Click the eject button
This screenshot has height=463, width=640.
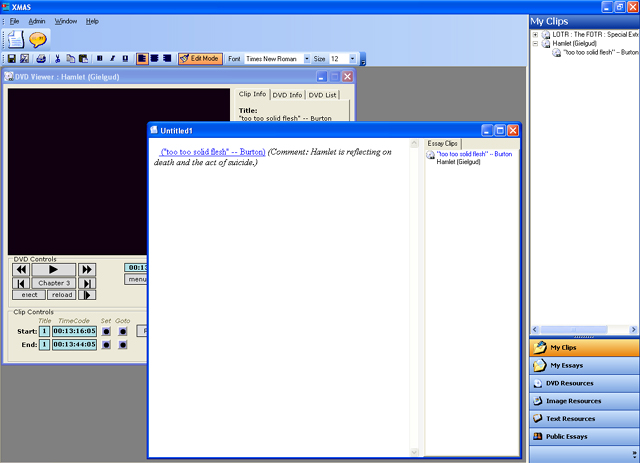click(x=29, y=294)
